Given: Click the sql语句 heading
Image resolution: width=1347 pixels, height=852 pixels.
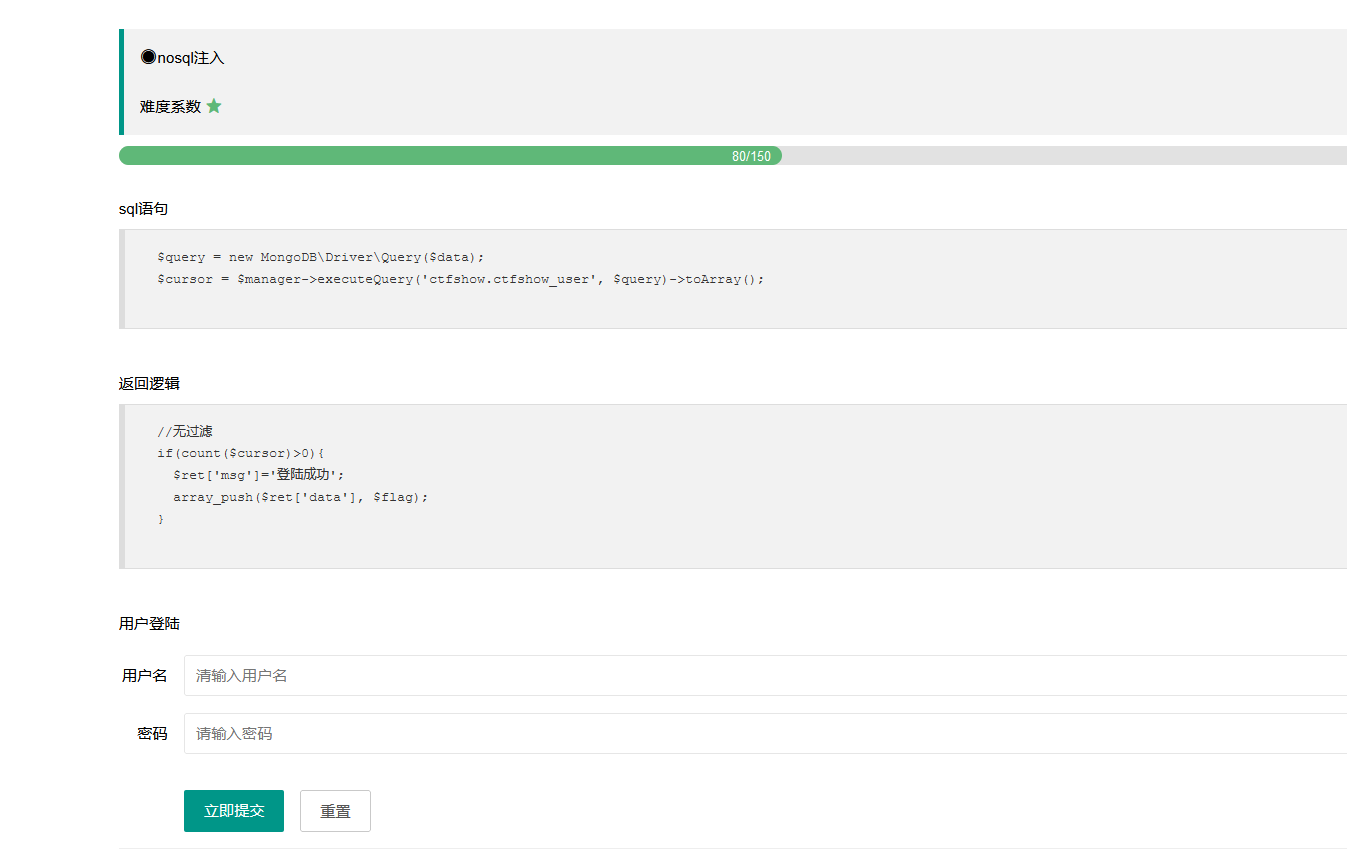Looking at the screenshot, I should click(144, 209).
